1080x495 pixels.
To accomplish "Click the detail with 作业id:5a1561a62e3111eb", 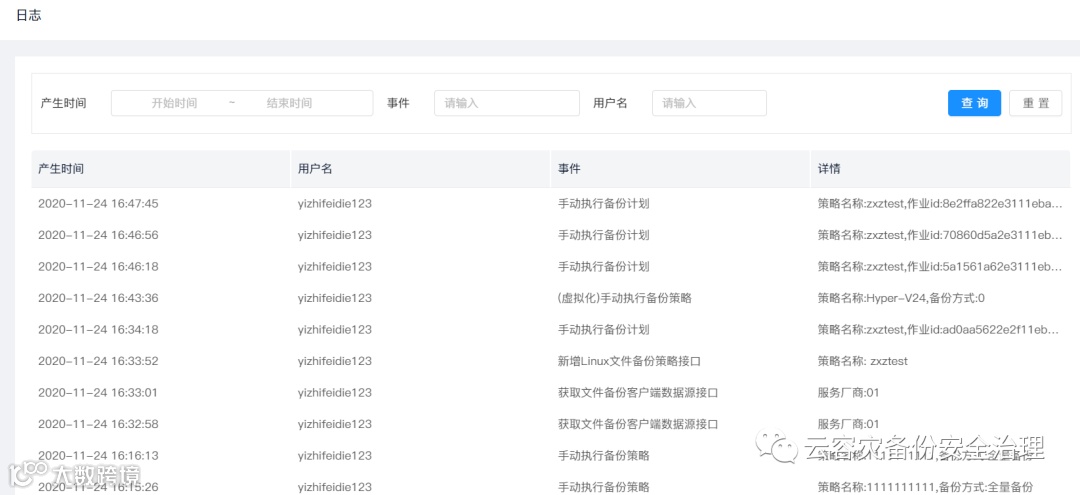I will point(939,266).
